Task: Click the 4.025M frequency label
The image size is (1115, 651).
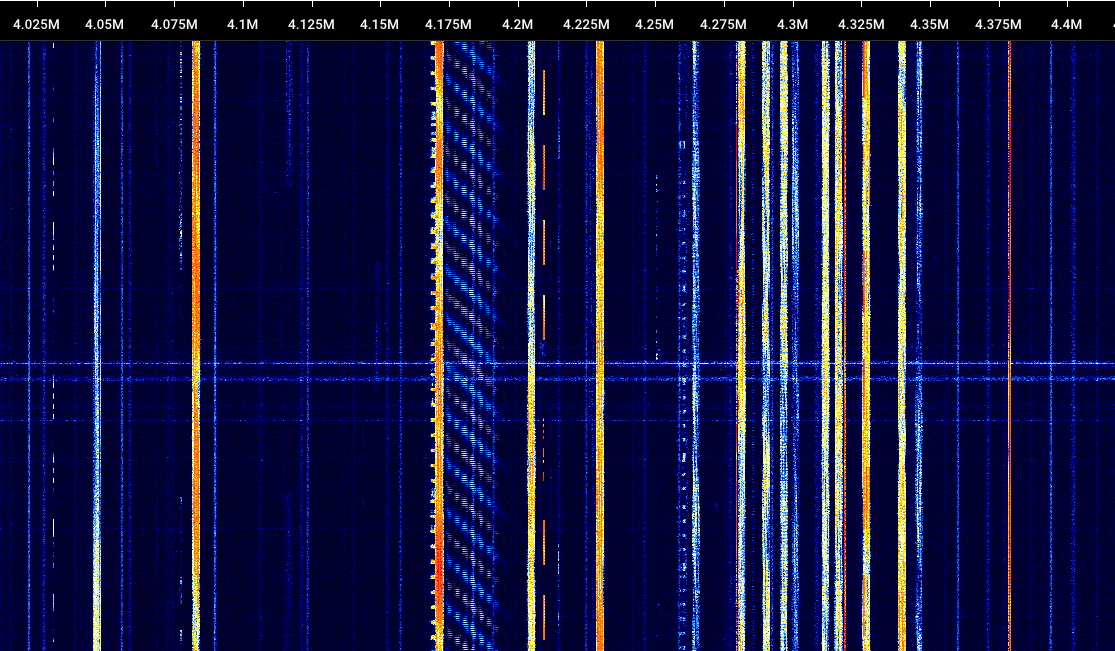Action: point(36,24)
